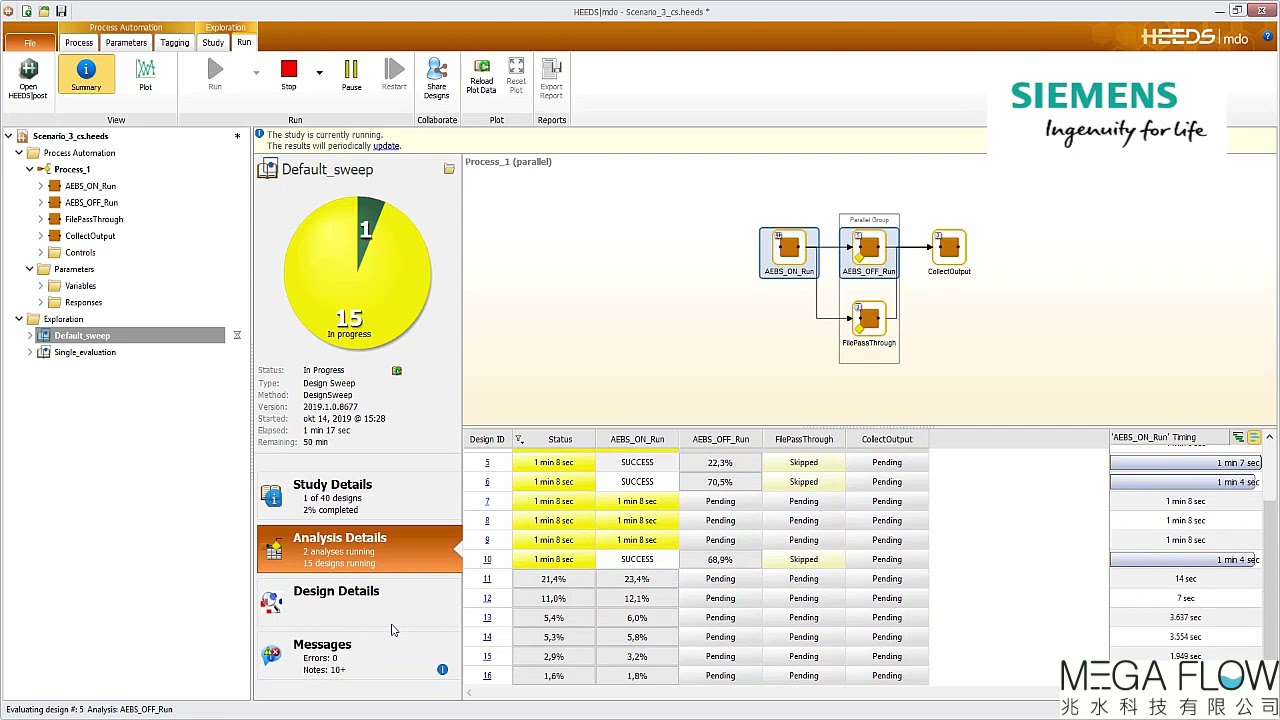
Task: Open design 5 link
Action: tap(487, 463)
